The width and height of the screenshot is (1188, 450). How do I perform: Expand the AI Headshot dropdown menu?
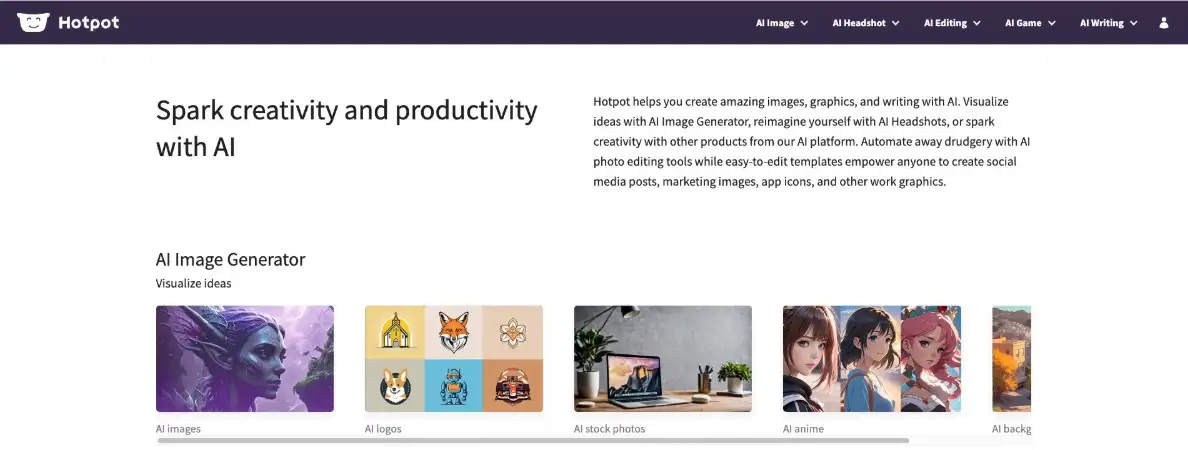pyautogui.click(x=866, y=23)
